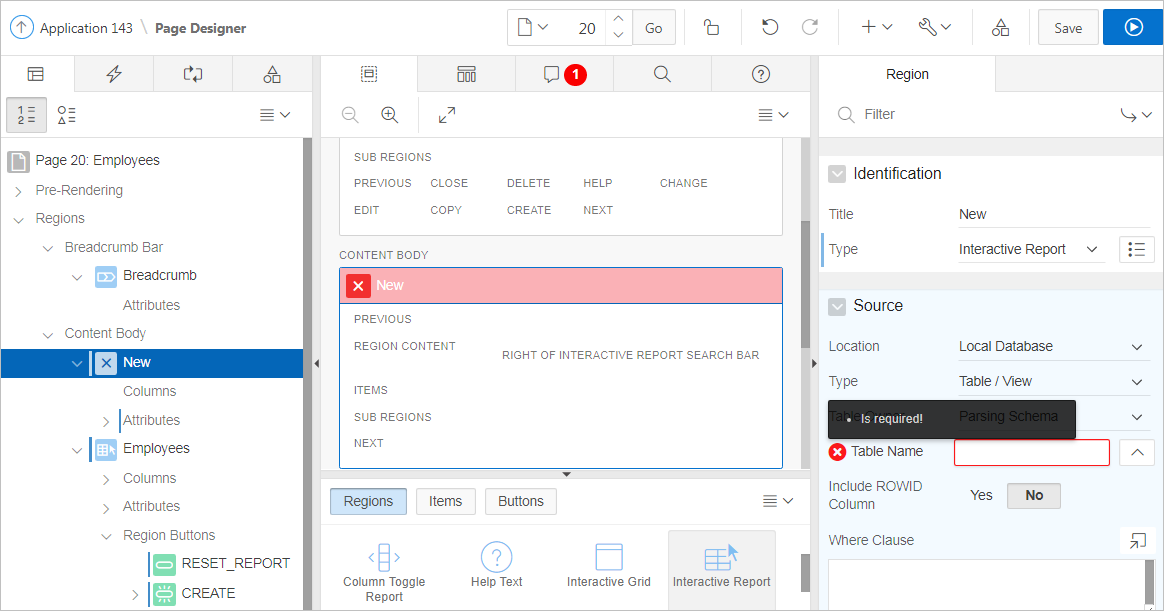Click the Undo arrow in toolbar
Image resolution: width=1164 pixels, height=611 pixels.
(x=769, y=28)
